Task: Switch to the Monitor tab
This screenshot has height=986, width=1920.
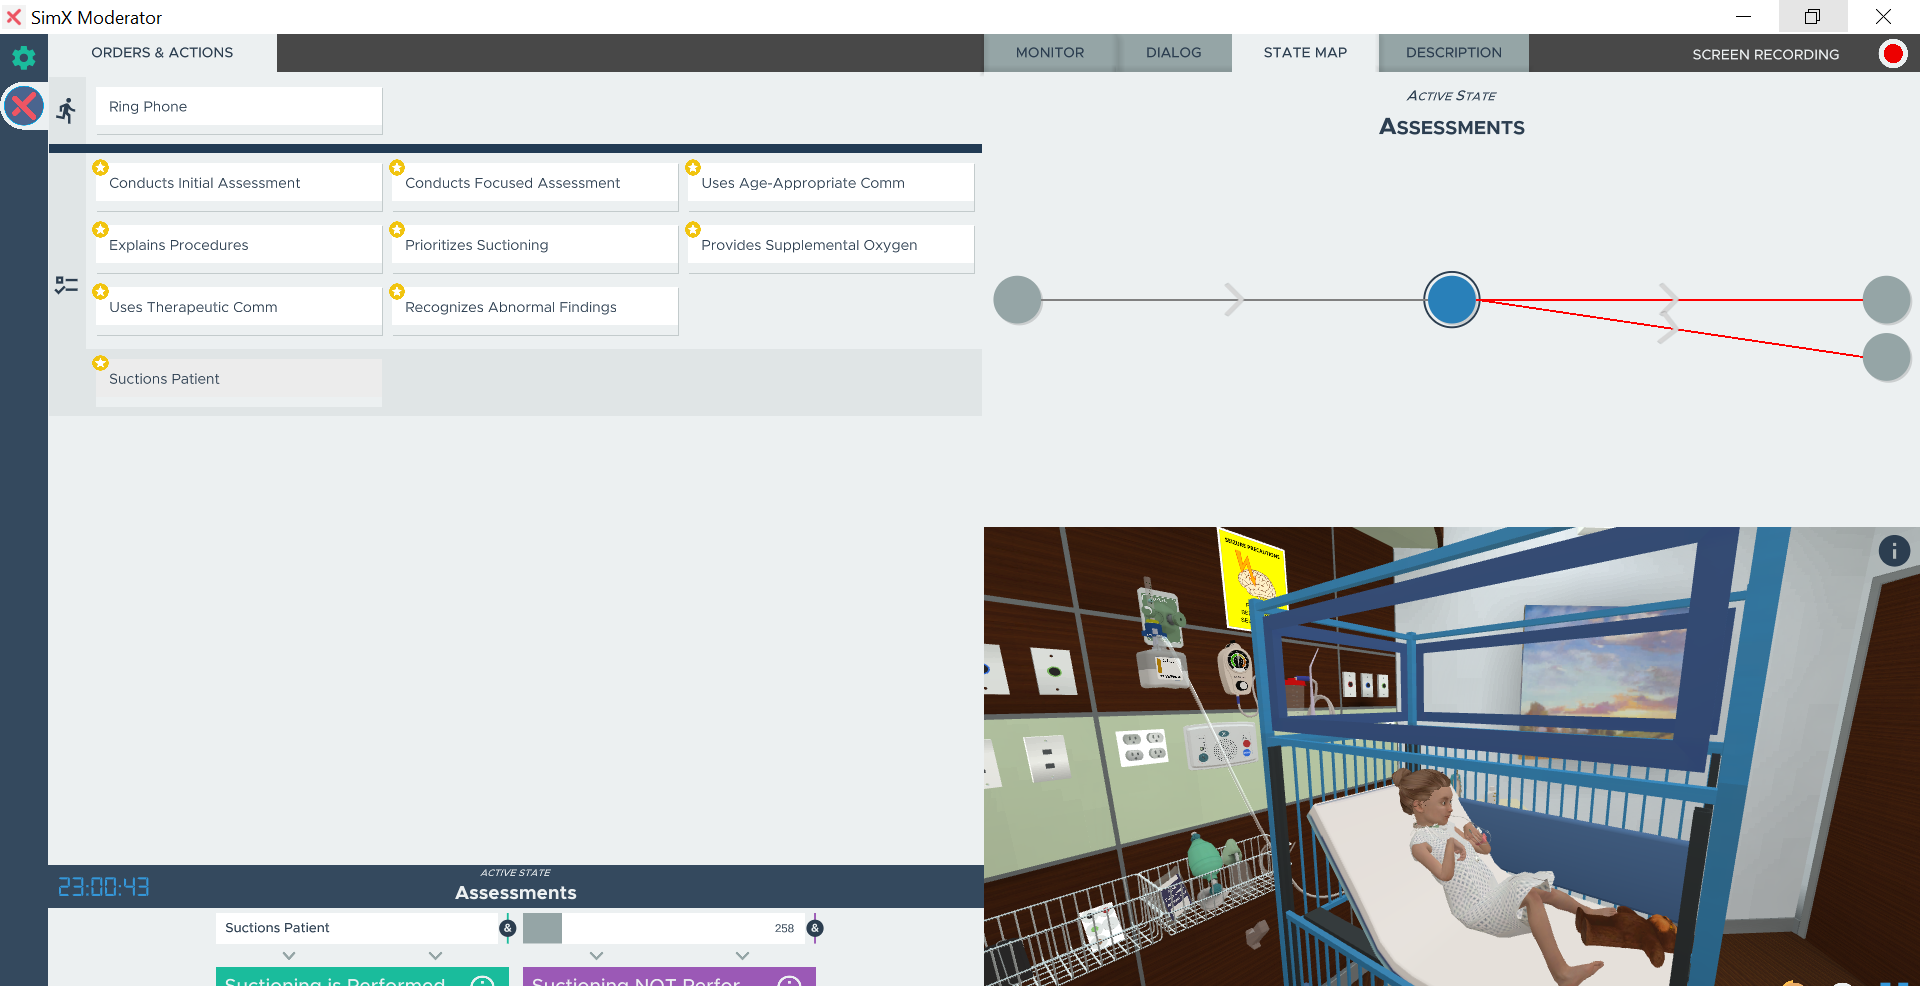Action: tap(1049, 53)
